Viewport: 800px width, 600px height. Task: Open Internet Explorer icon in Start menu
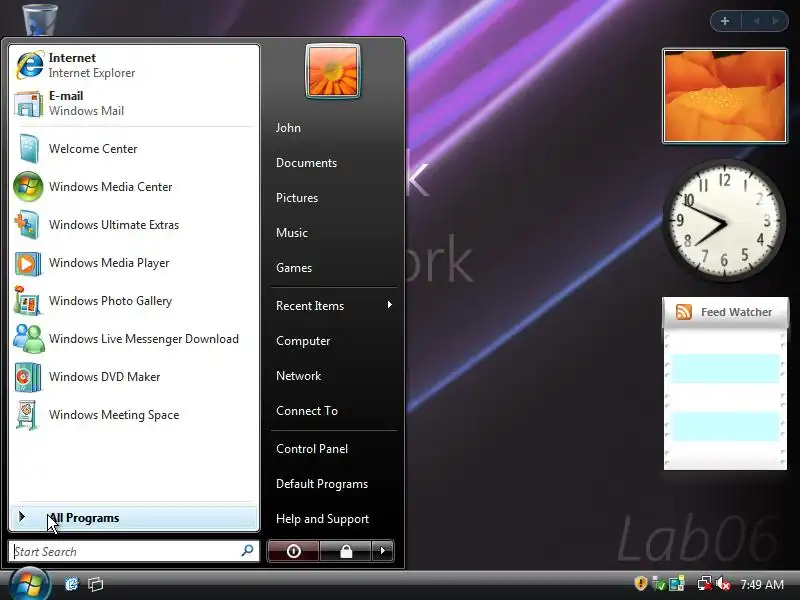click(x=30, y=65)
